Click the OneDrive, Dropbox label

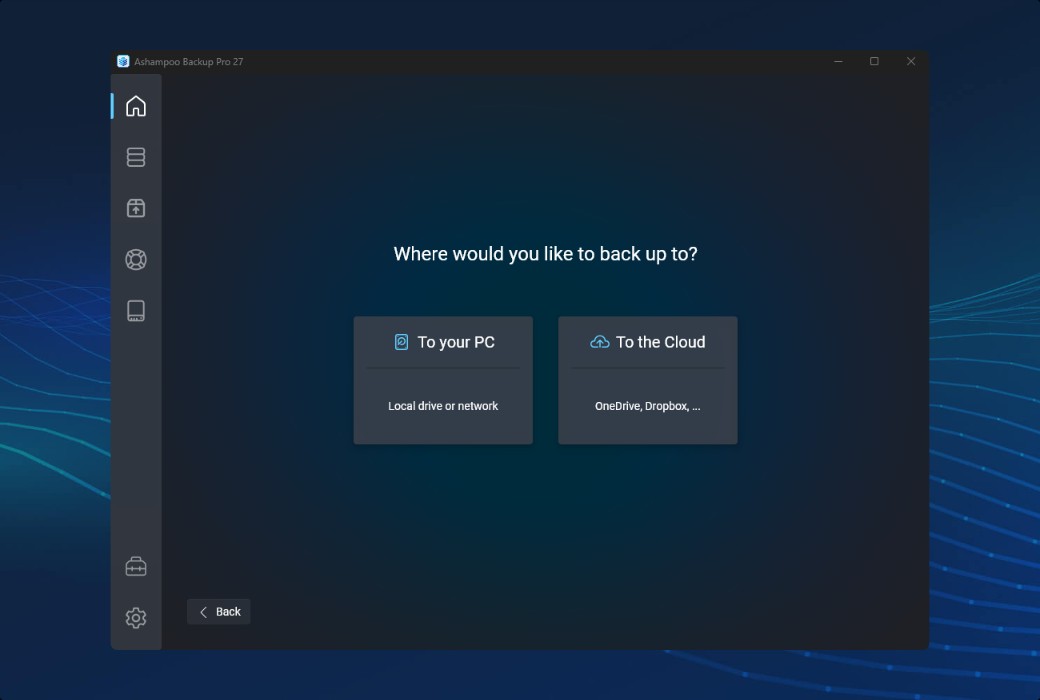click(x=647, y=405)
